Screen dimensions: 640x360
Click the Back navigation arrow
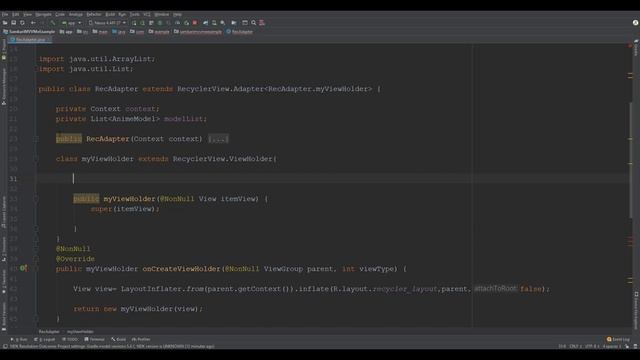33,23
